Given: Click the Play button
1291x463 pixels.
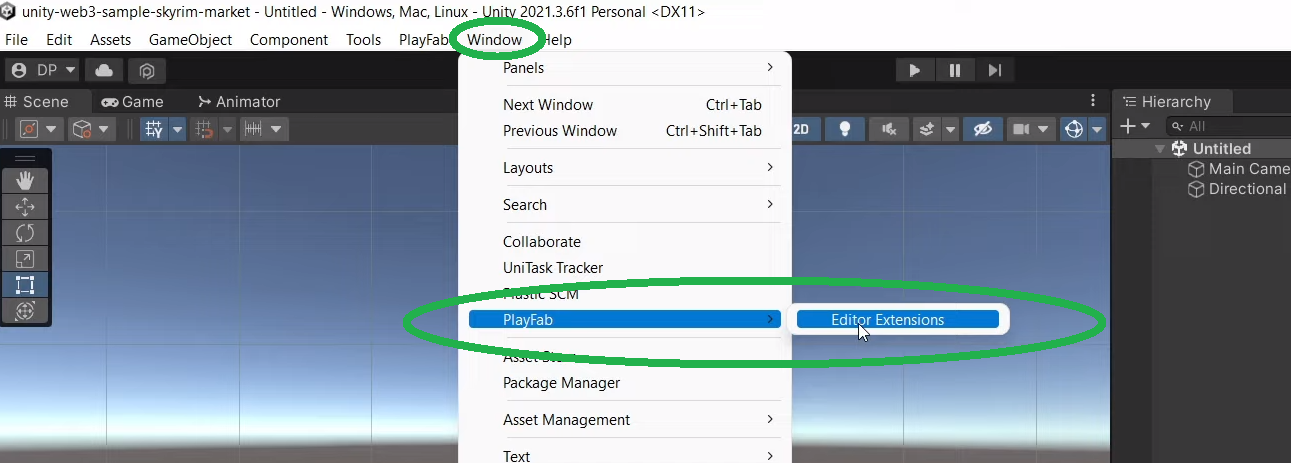Looking at the screenshot, I should click(x=914, y=70).
